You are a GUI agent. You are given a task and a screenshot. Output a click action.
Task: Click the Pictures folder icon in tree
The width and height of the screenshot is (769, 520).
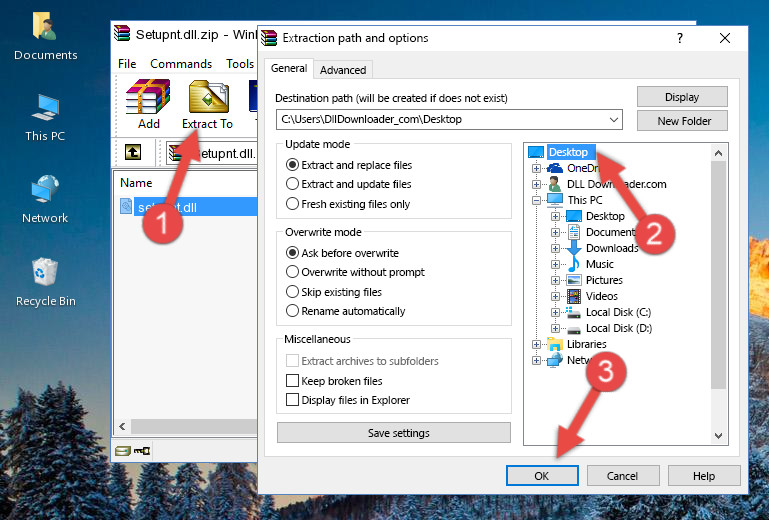tap(574, 280)
